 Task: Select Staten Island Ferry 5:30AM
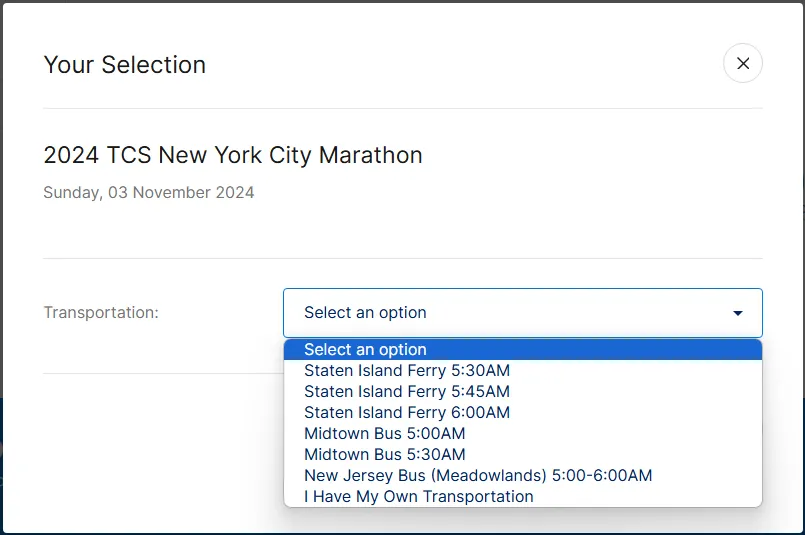[x=523, y=371]
